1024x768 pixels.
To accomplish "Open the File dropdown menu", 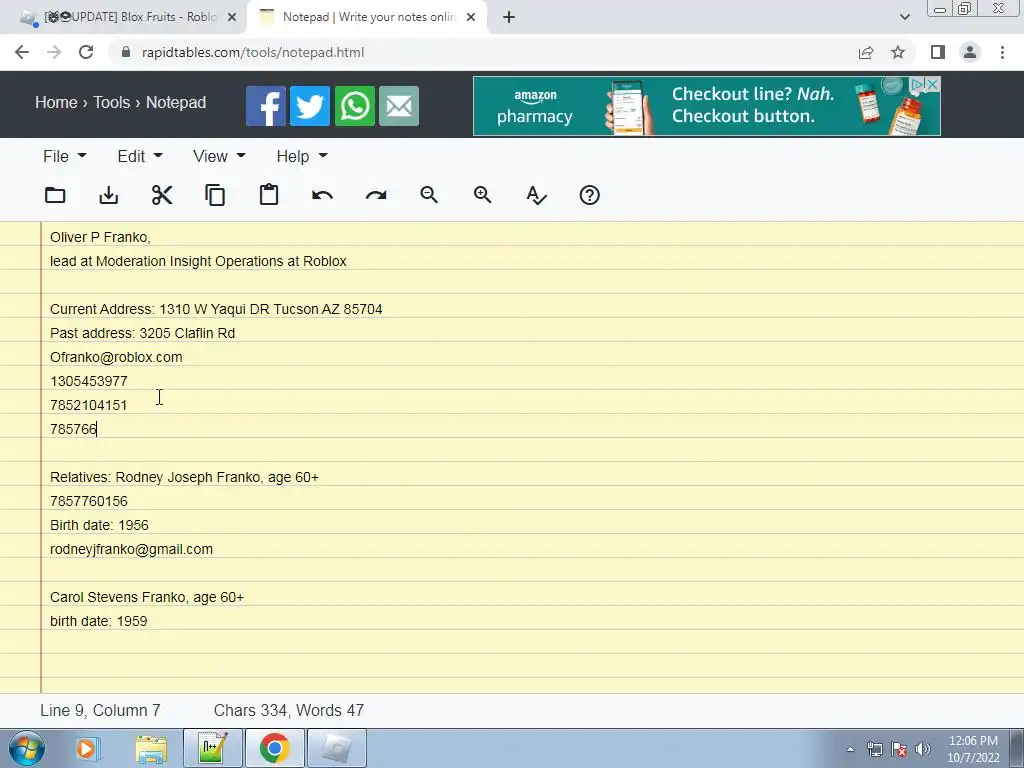I will 65,156.
